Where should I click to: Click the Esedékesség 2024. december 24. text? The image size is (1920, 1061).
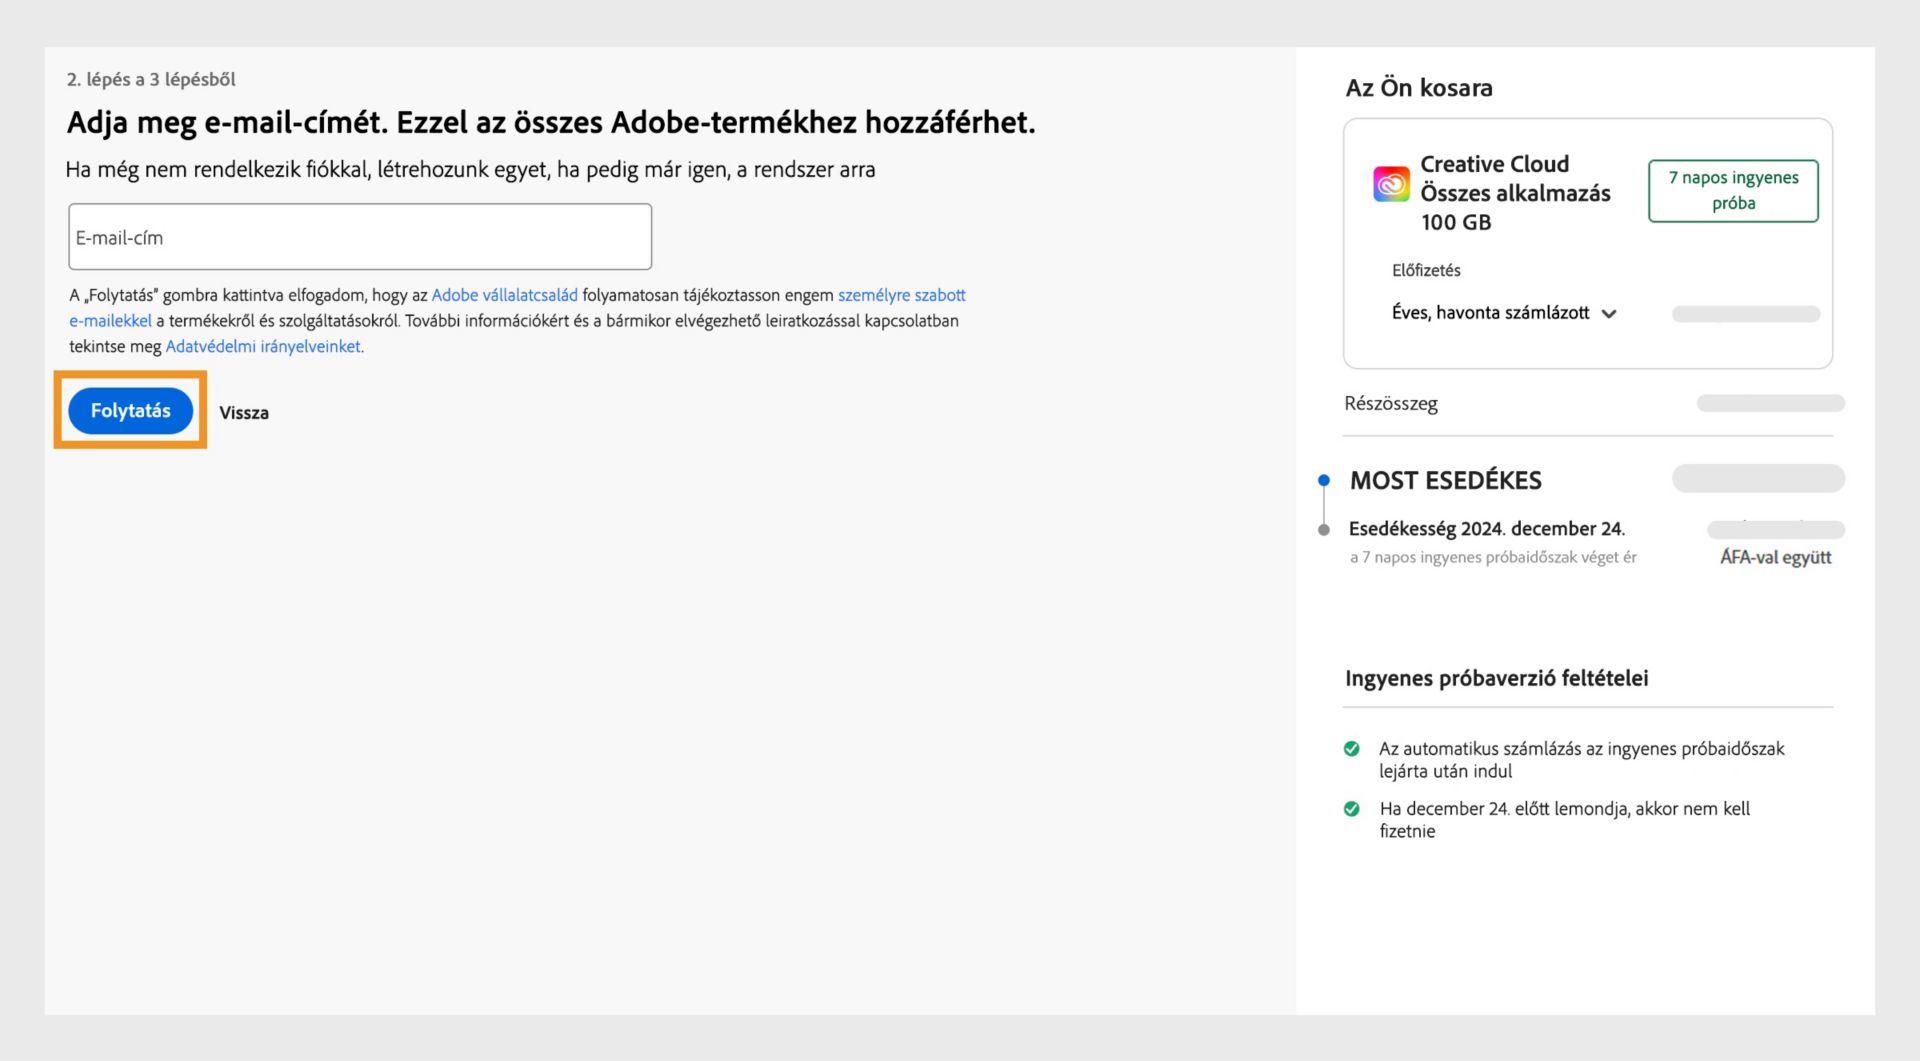coord(1487,528)
